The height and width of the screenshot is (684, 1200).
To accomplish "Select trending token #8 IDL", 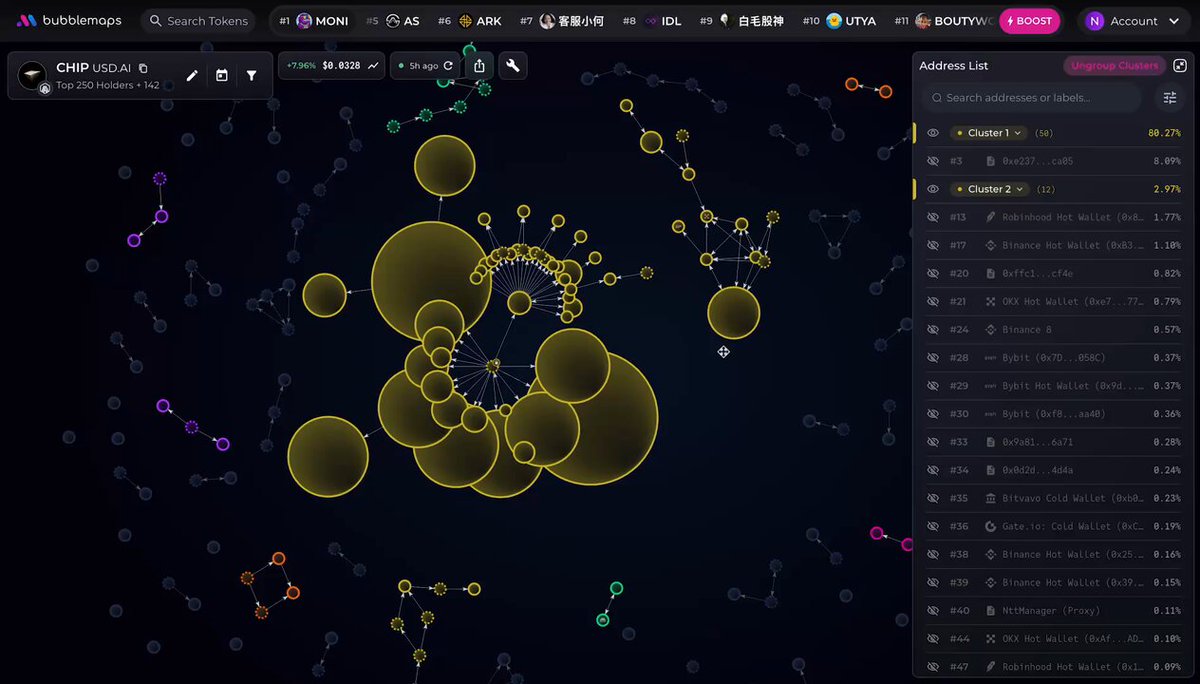I will point(652,21).
